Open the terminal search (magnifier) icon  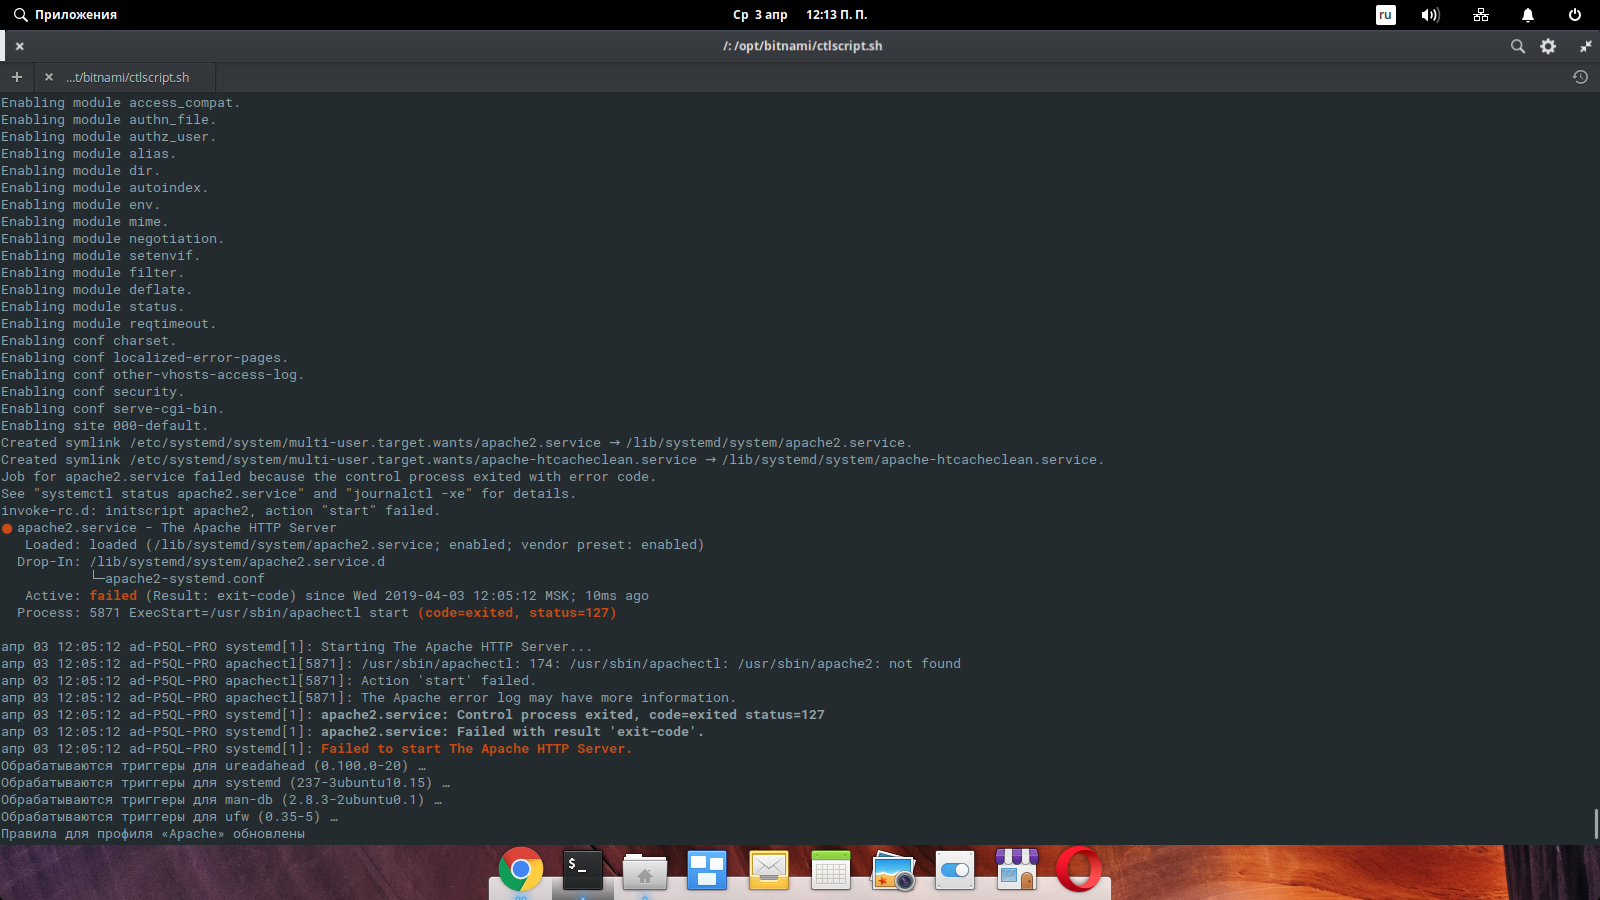(x=1517, y=46)
